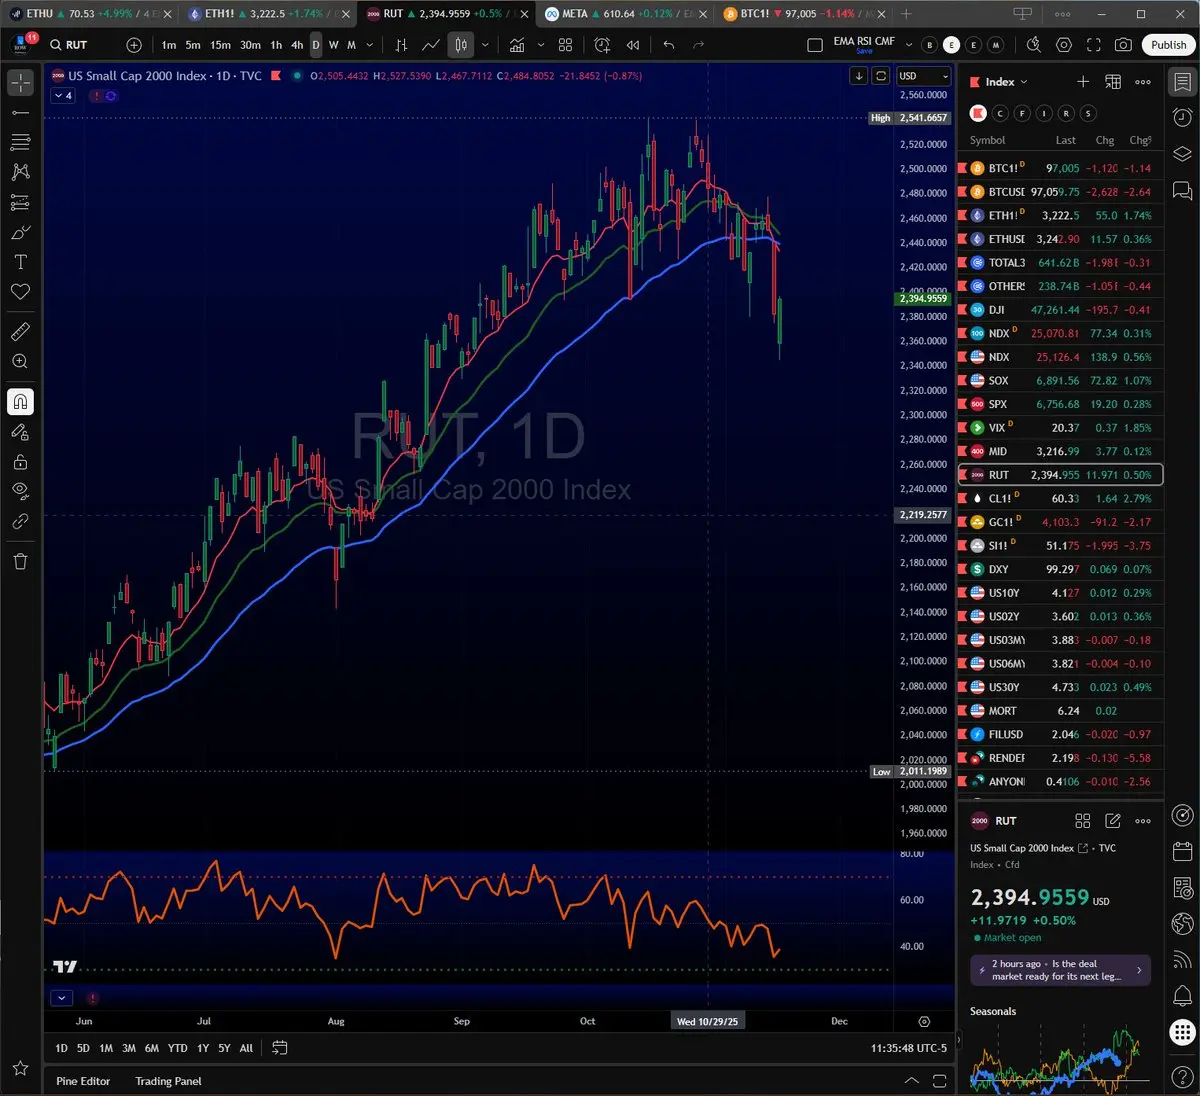Expand the chart type dropdown arrow
This screenshot has width=1200, height=1096.
pos(485,45)
